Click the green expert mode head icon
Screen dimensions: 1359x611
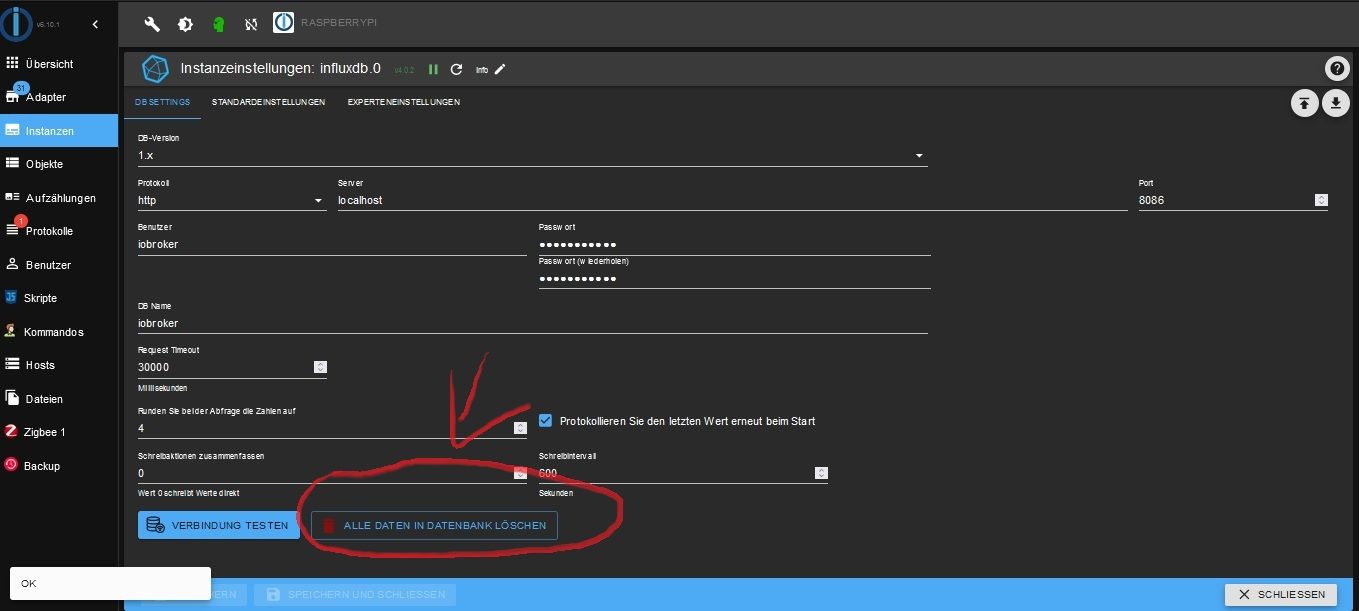click(x=218, y=24)
